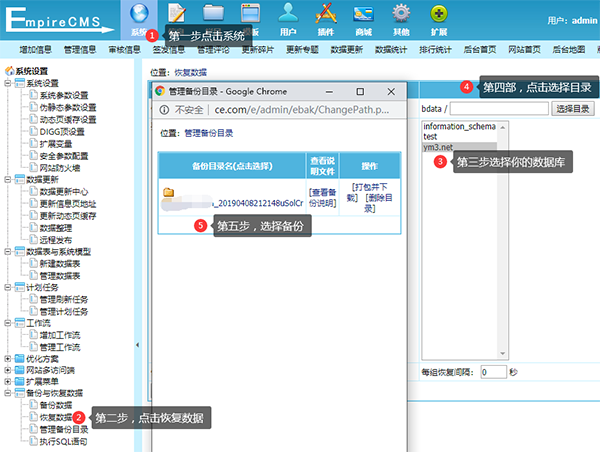Click the 系统 globe icon in top bar
The height and width of the screenshot is (452, 600).
tap(139, 14)
